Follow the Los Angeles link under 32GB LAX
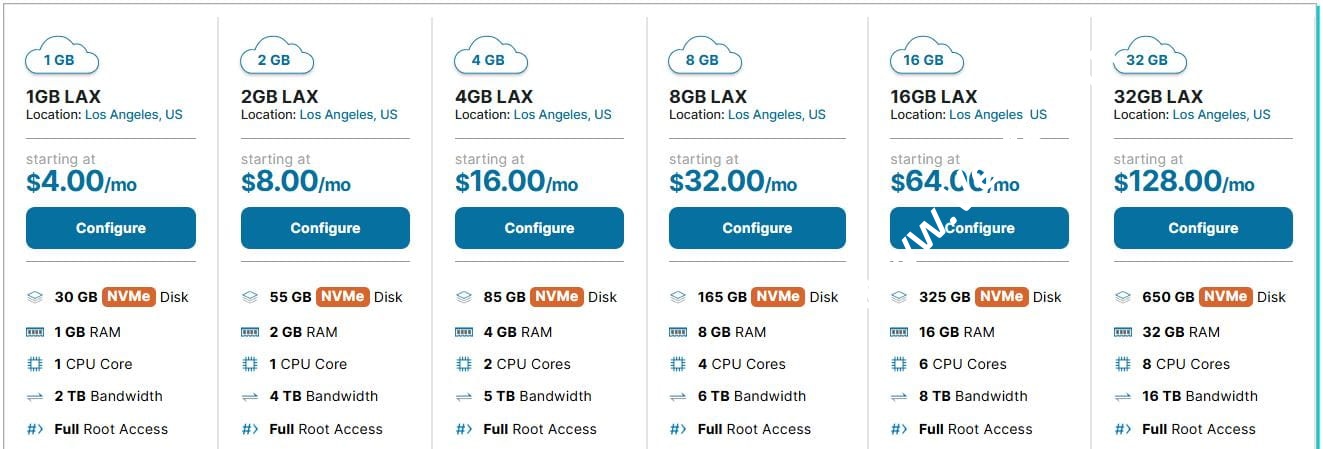Viewport: 1323px width, 449px height. pyautogui.click(x=1221, y=115)
